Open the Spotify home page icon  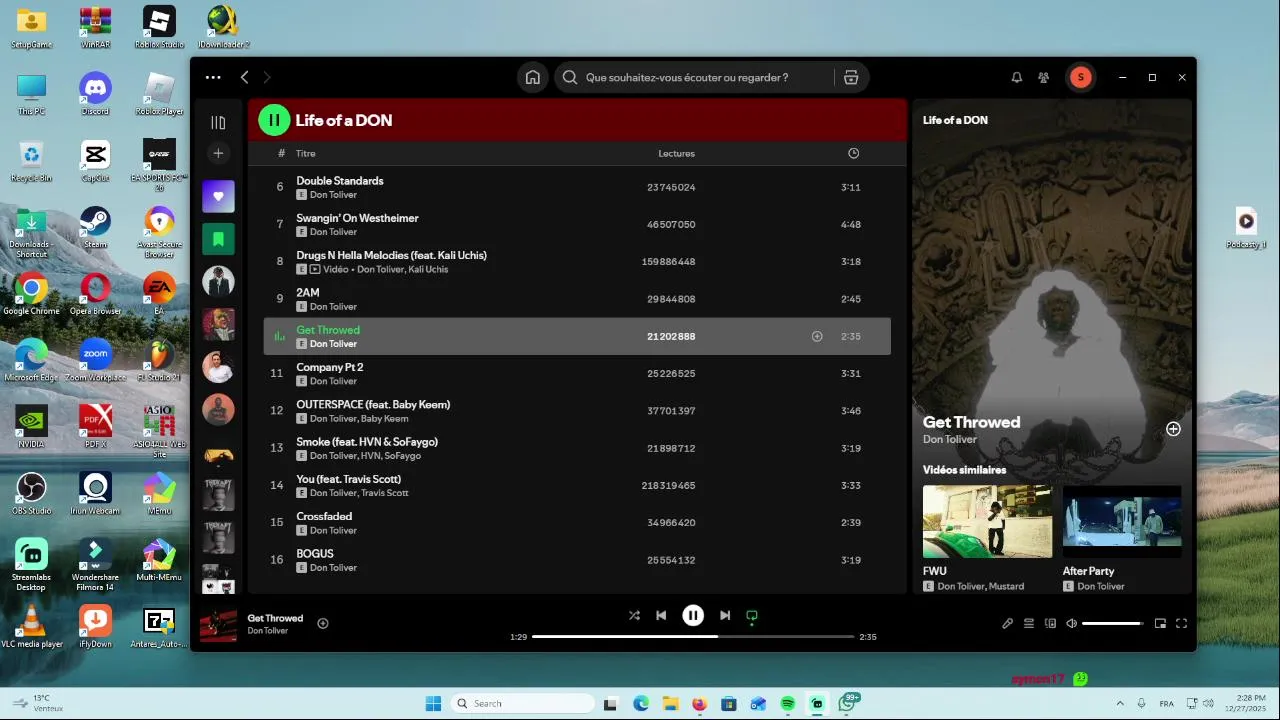click(533, 77)
